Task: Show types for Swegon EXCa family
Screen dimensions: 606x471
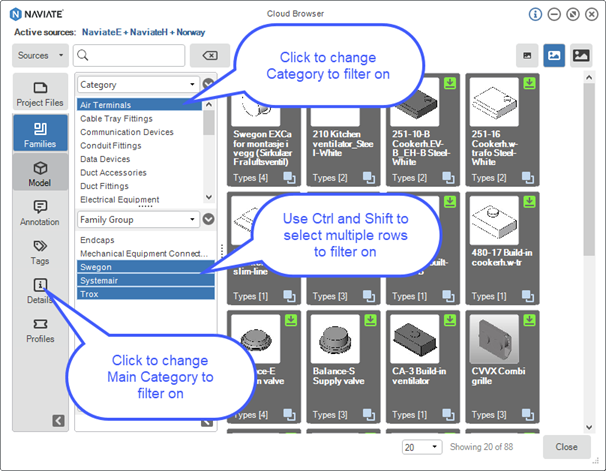Action: (x=289, y=178)
